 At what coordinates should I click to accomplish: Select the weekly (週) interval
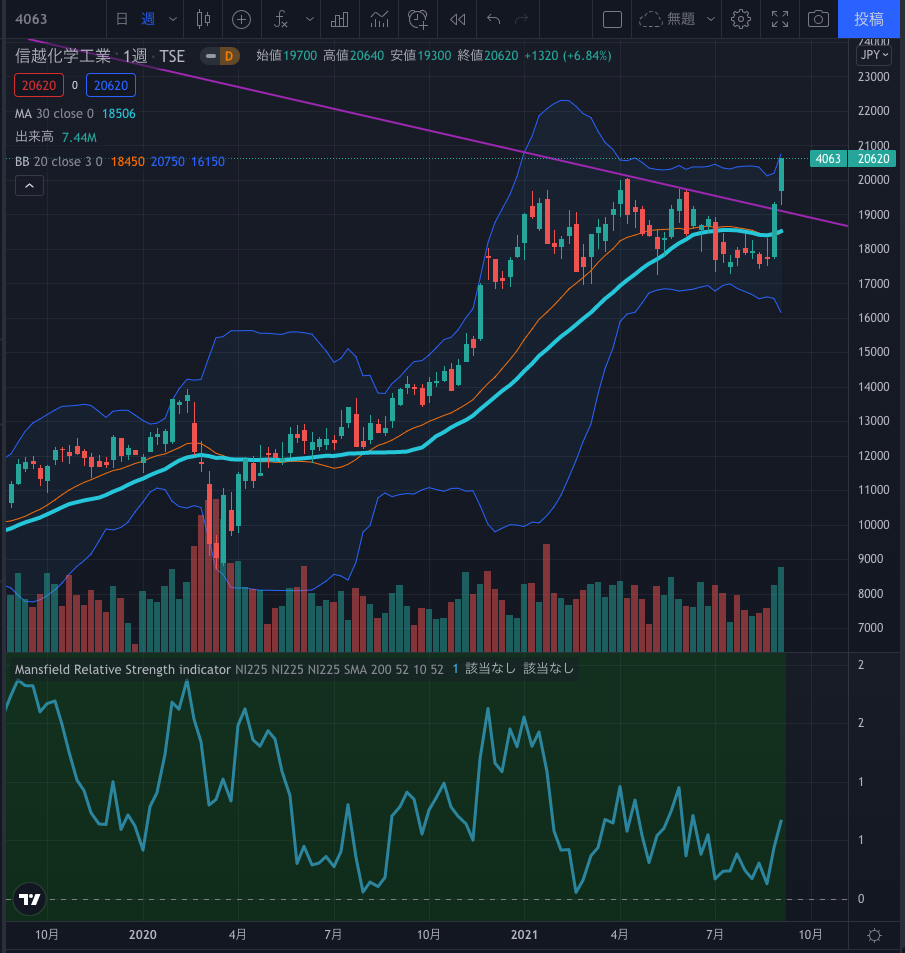pos(148,19)
